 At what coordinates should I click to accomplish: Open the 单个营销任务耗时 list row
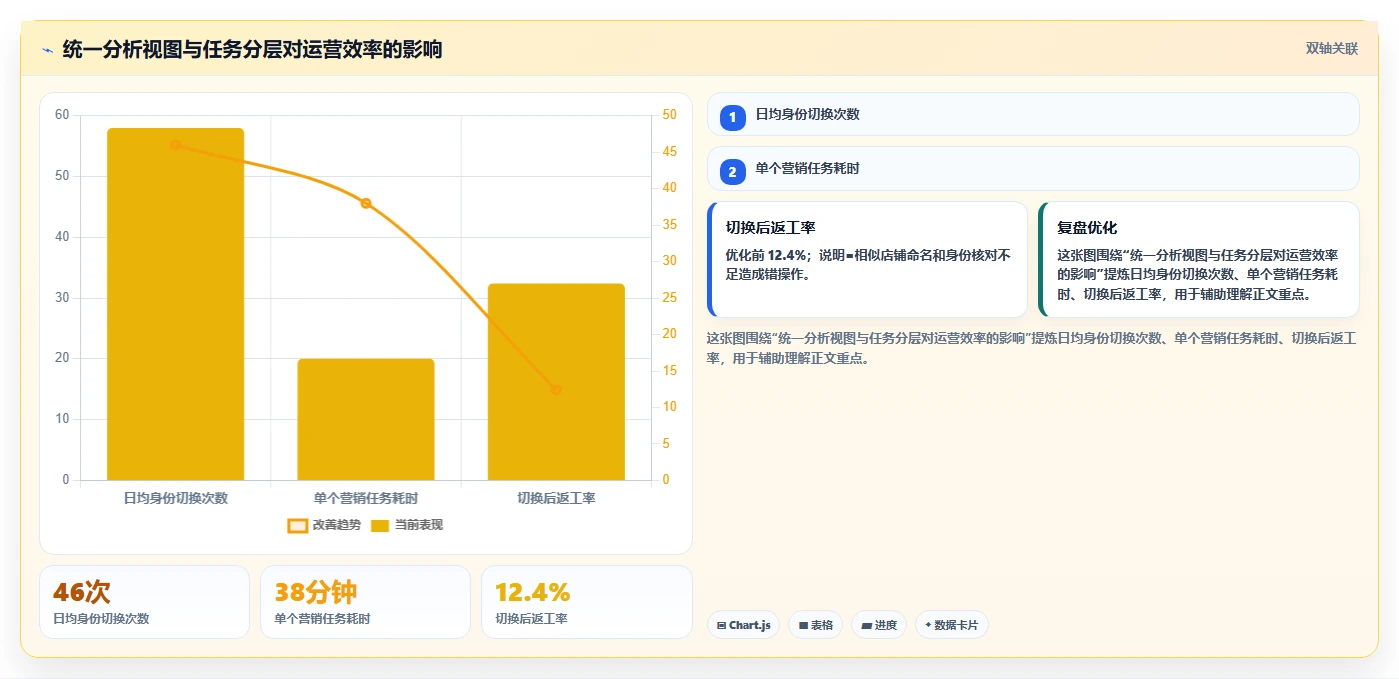click(1033, 169)
